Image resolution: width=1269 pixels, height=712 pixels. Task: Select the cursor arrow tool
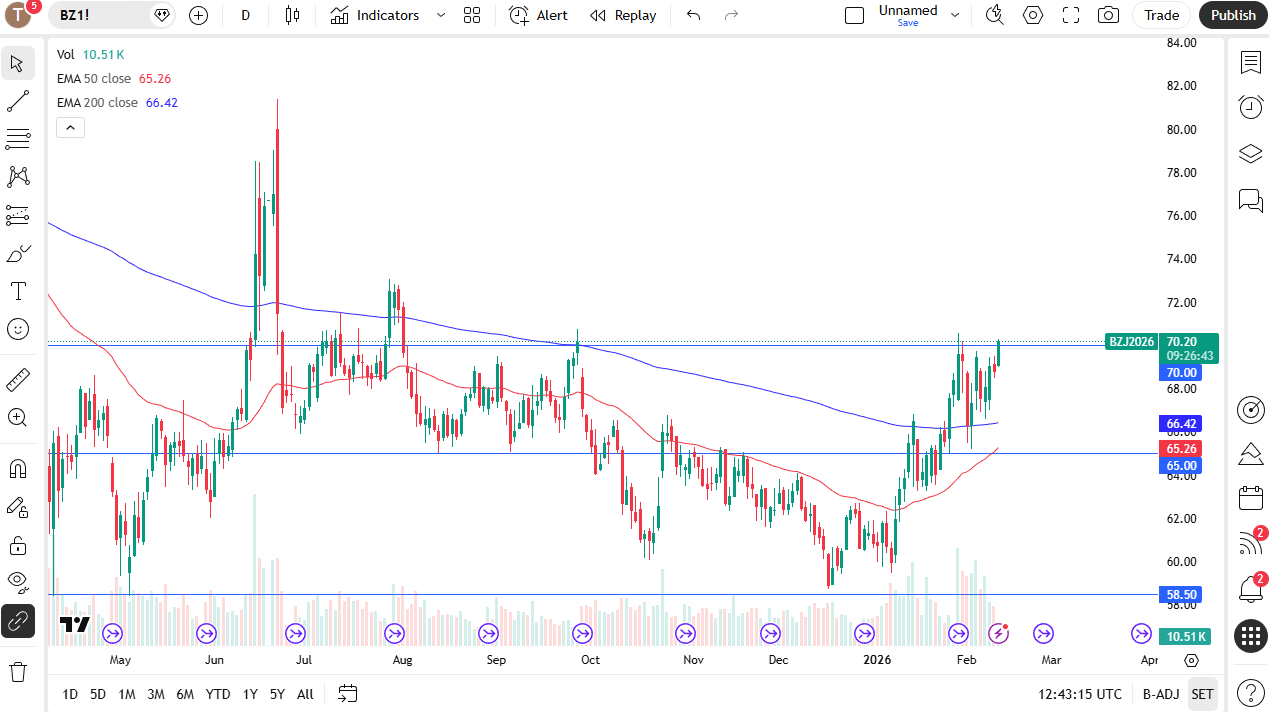coord(18,64)
